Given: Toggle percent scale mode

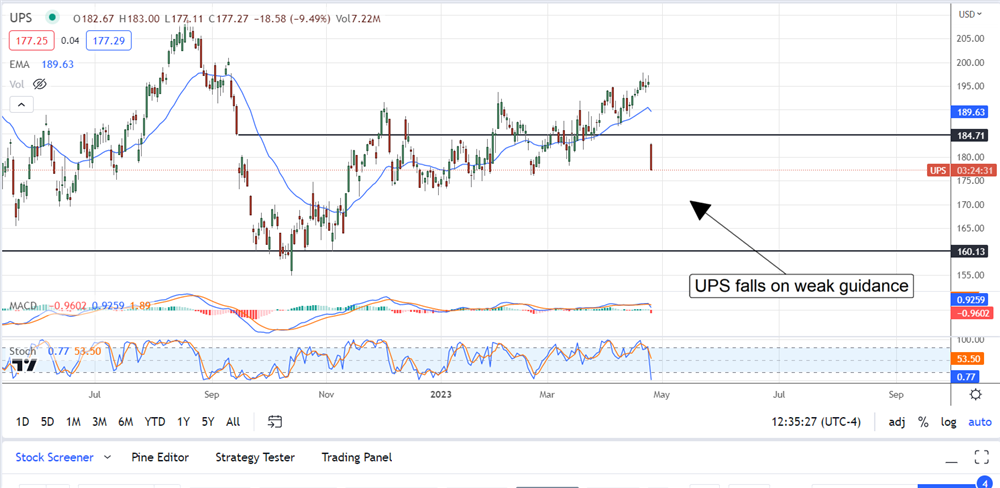Looking at the screenshot, I should [x=923, y=422].
